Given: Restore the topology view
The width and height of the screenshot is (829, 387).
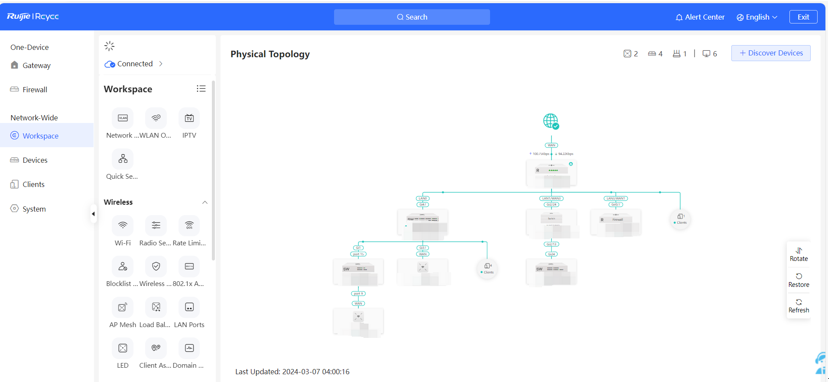Looking at the screenshot, I should pyautogui.click(x=798, y=280).
